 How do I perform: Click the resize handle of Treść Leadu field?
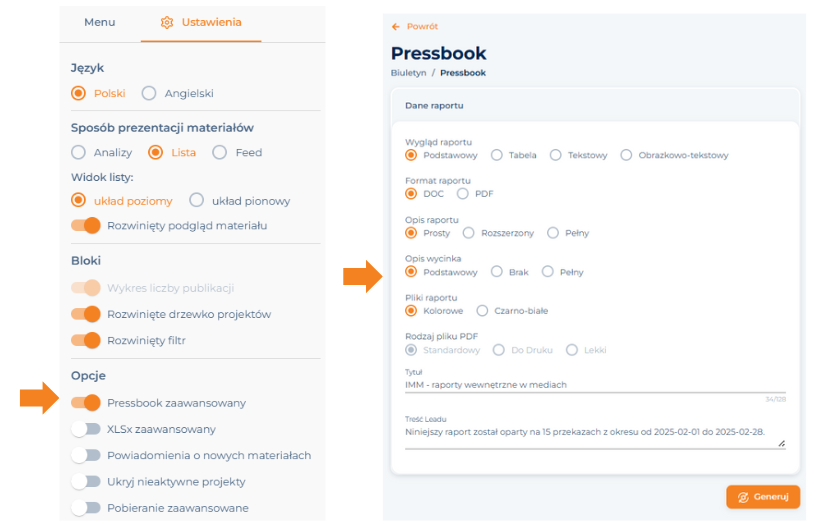click(x=782, y=443)
